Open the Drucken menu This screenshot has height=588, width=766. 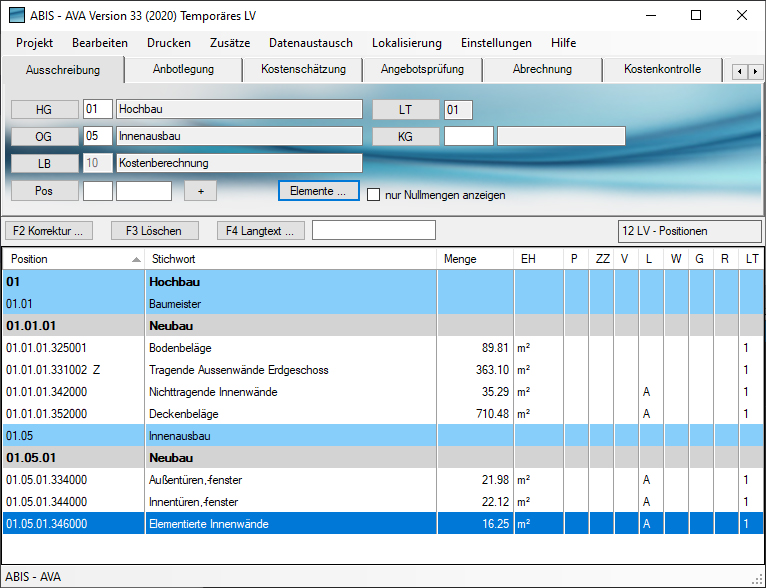pyautogui.click(x=169, y=43)
